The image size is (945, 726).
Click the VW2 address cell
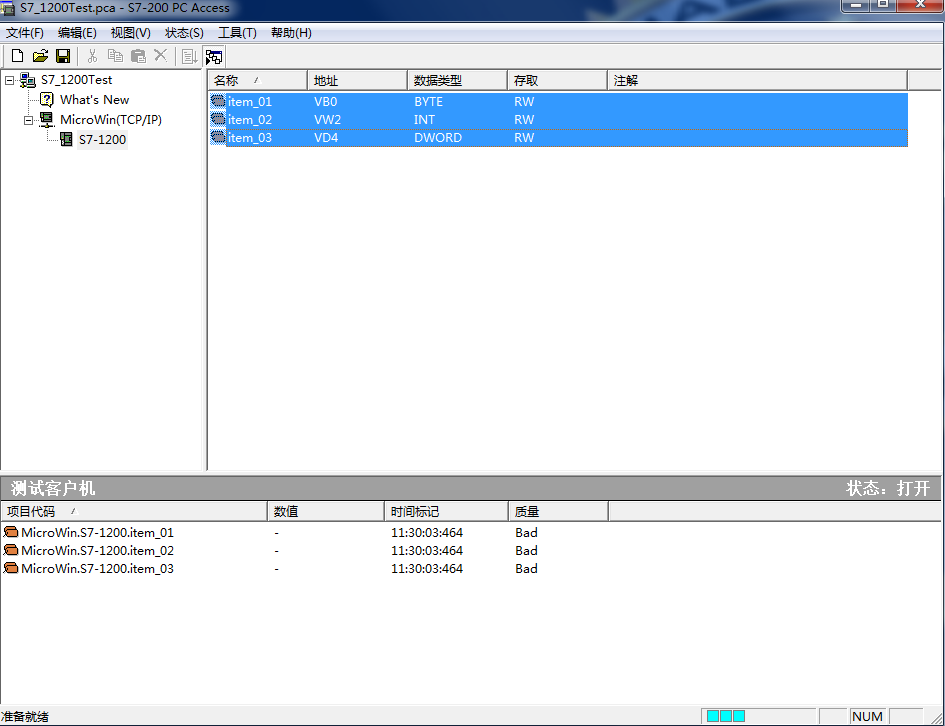327,119
